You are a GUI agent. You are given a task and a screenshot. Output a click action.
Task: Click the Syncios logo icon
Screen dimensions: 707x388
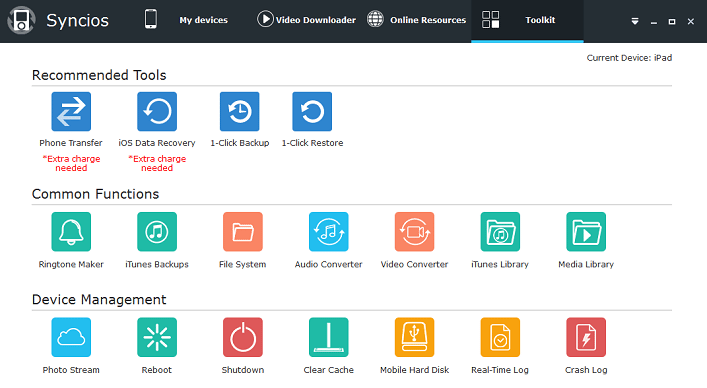tap(21, 20)
